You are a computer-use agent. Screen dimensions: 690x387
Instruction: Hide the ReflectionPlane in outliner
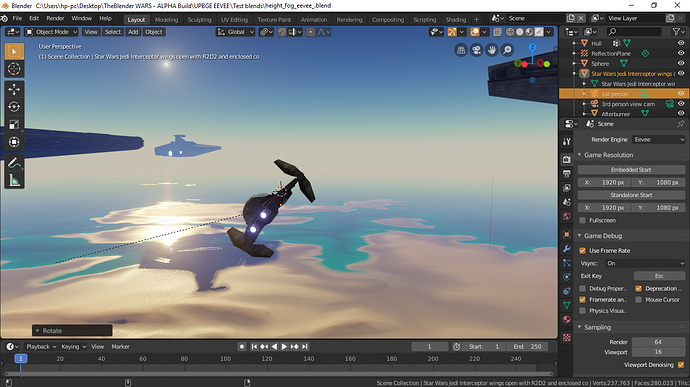click(681, 53)
